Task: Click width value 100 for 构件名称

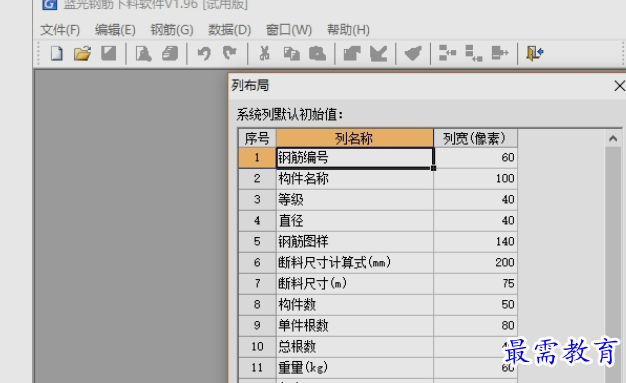Action: click(x=475, y=179)
